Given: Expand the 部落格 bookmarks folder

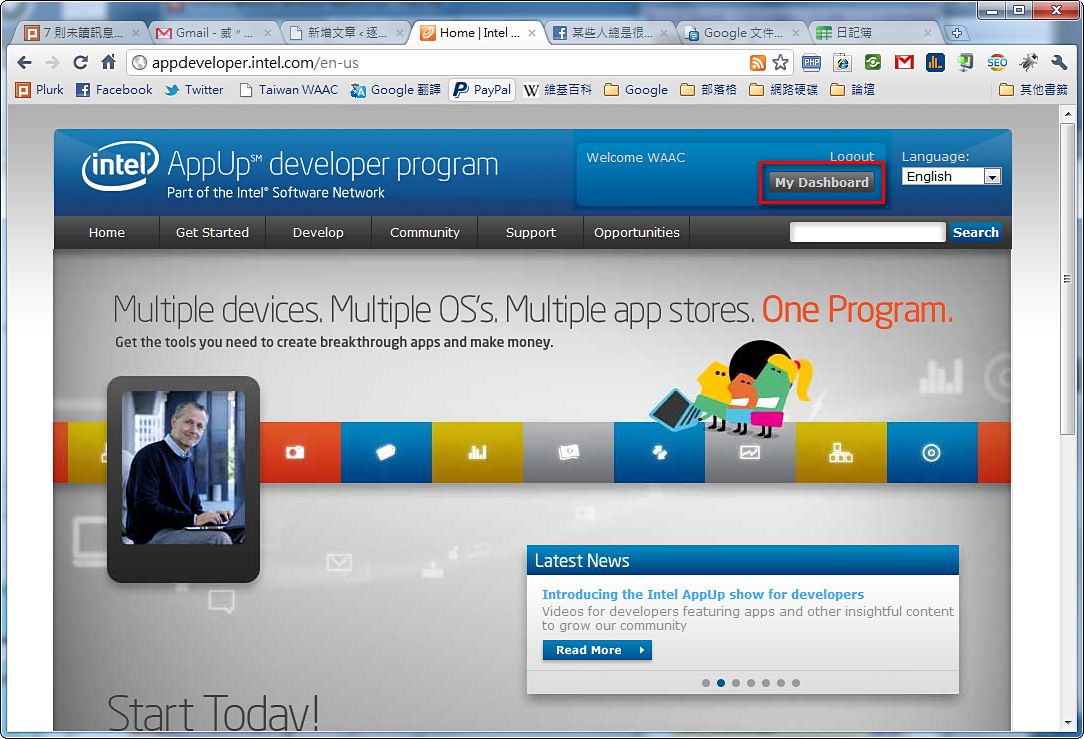Looking at the screenshot, I should (x=709, y=90).
